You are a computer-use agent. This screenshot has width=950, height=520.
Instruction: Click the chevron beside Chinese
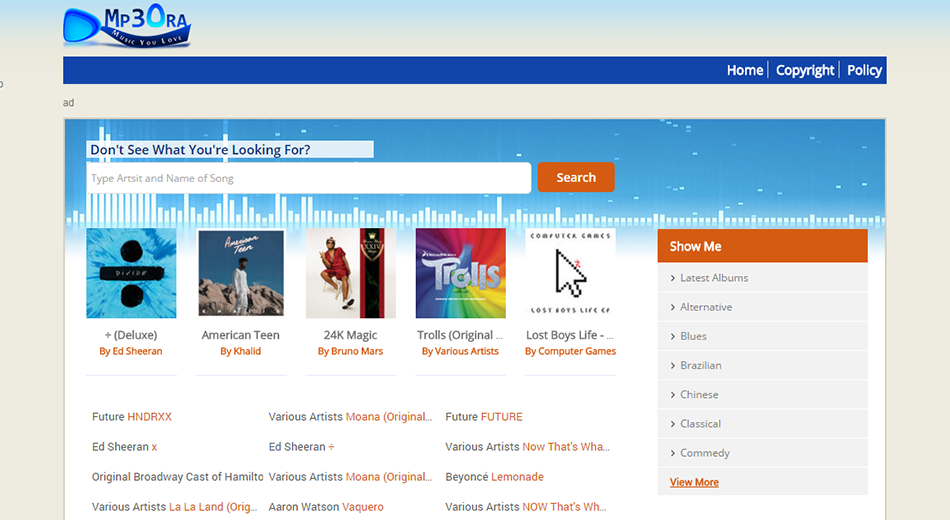pyautogui.click(x=673, y=395)
